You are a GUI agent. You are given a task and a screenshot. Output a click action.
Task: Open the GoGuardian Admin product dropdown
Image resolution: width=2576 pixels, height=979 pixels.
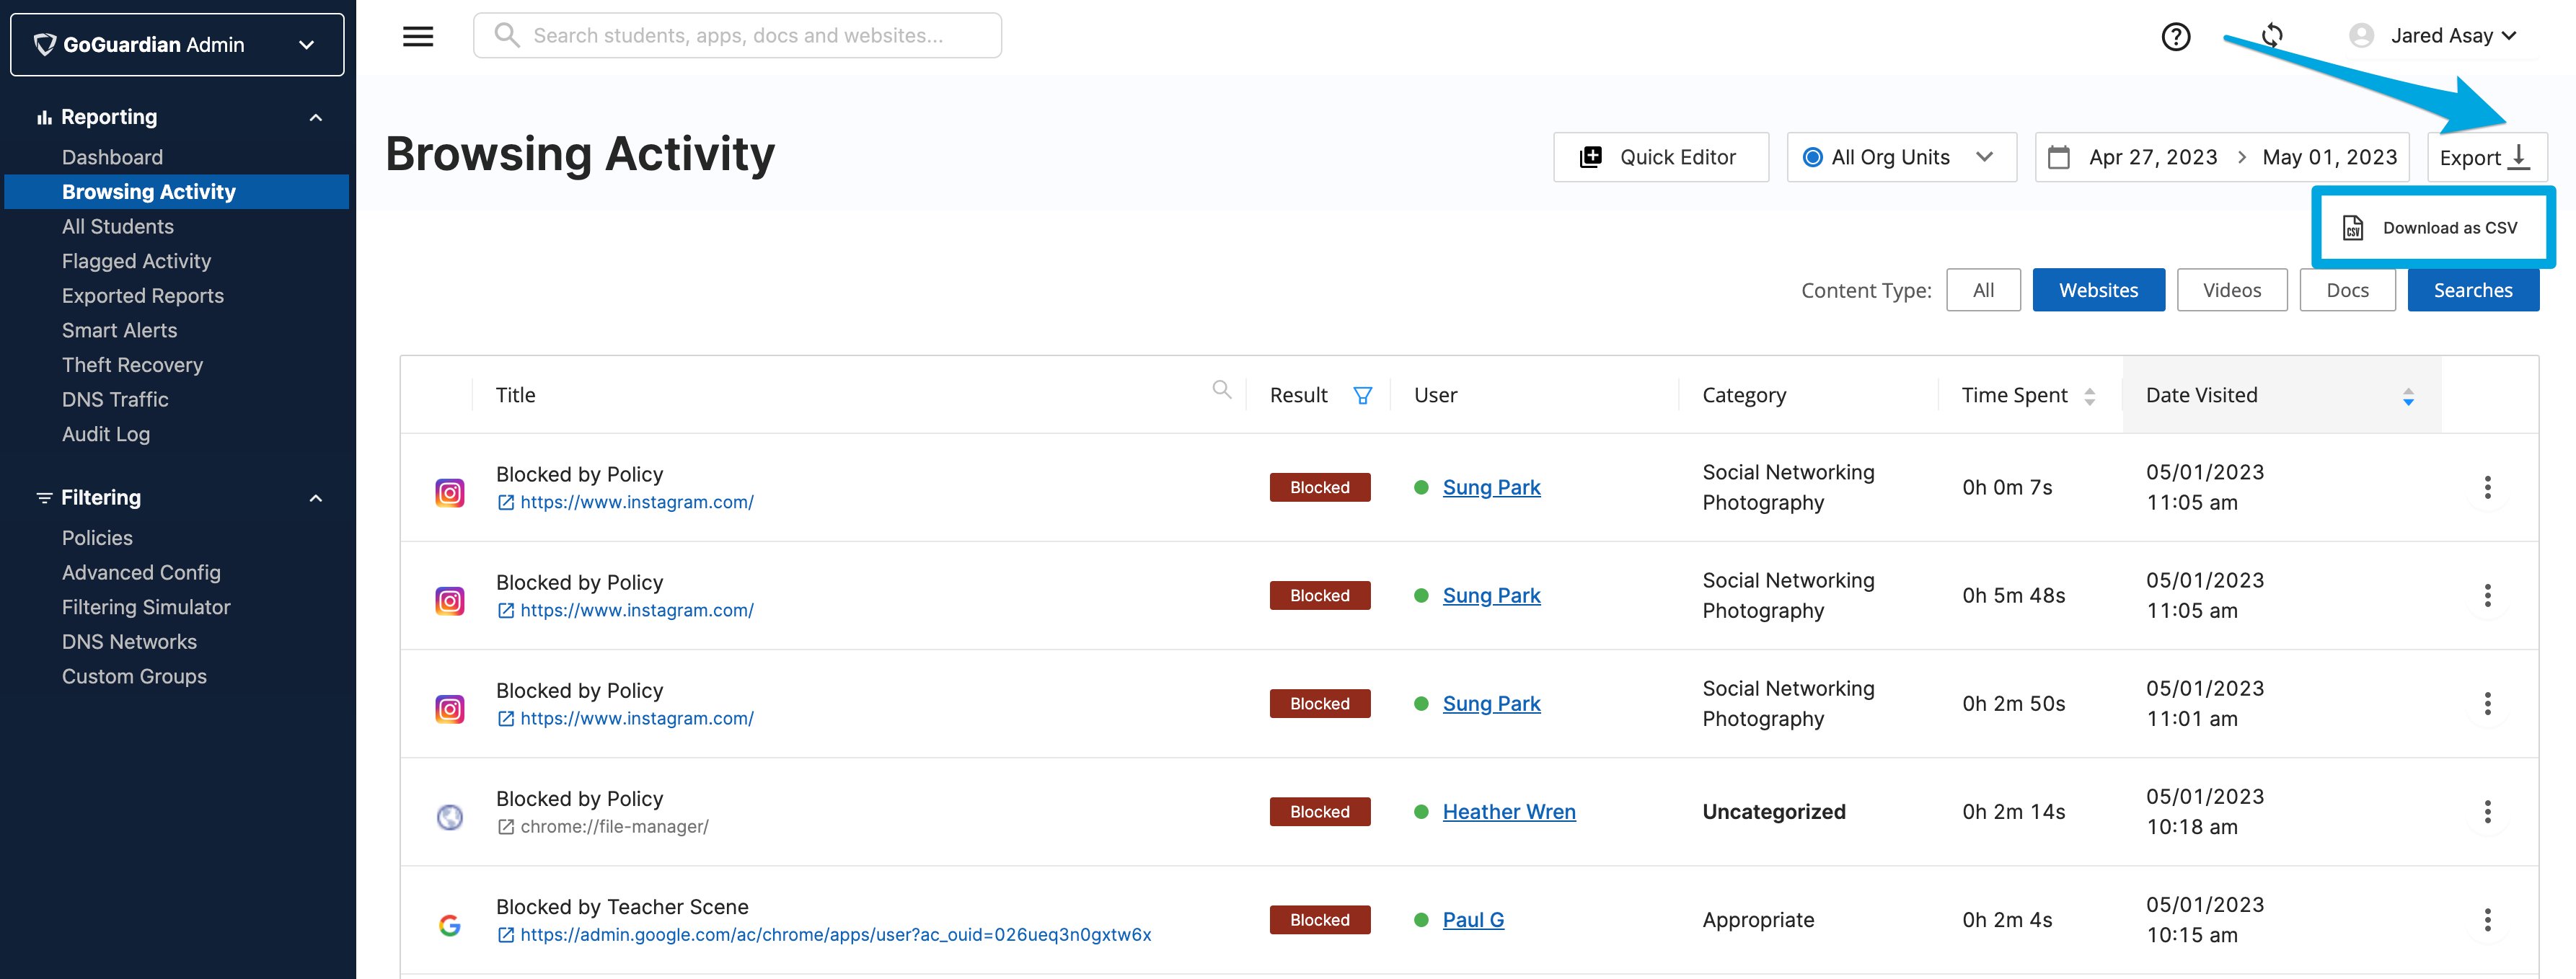coord(177,44)
